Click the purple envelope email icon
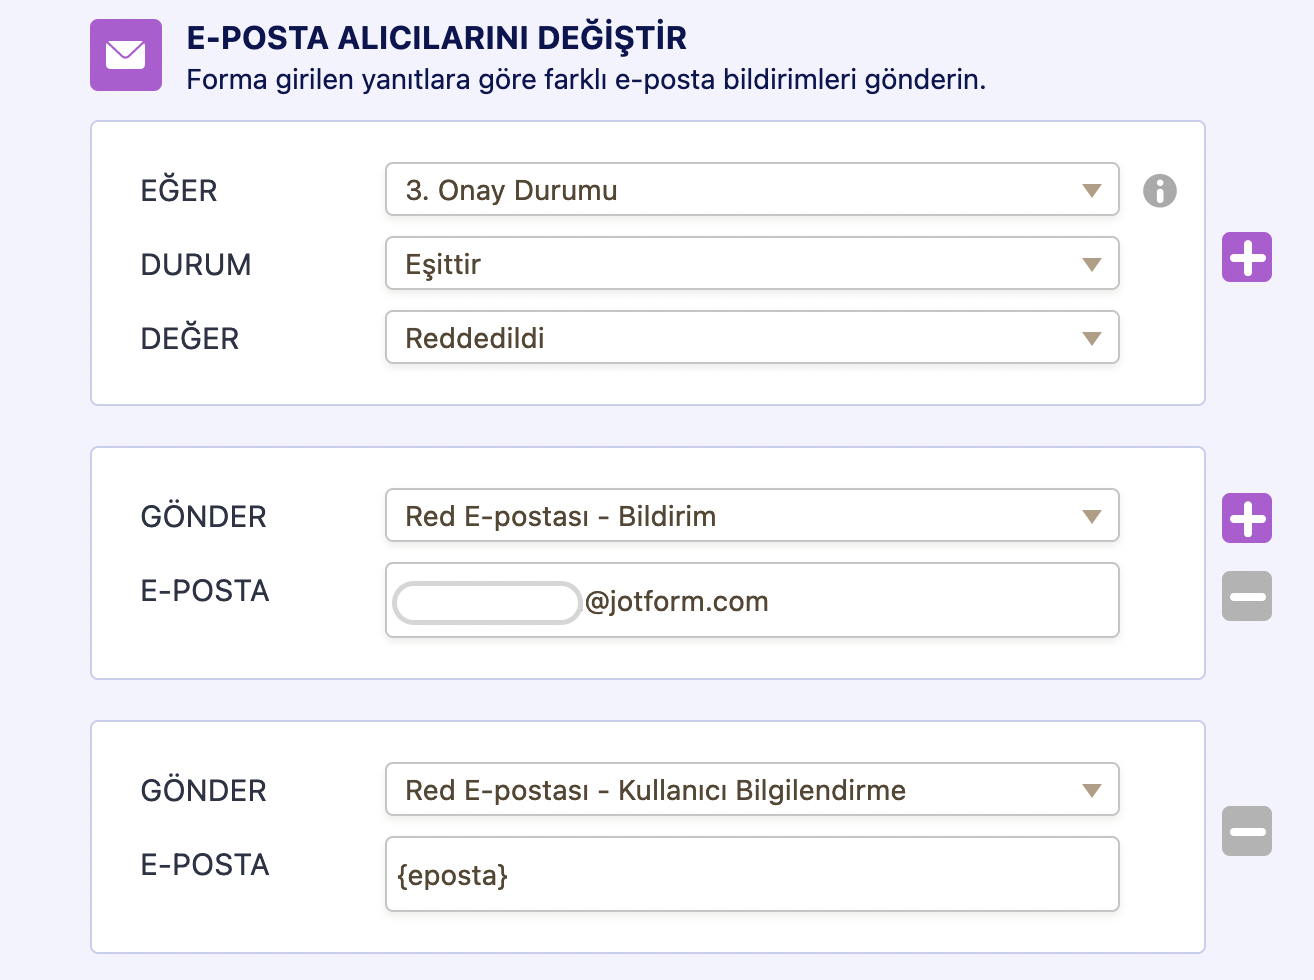Image resolution: width=1314 pixels, height=980 pixels. pos(126,55)
